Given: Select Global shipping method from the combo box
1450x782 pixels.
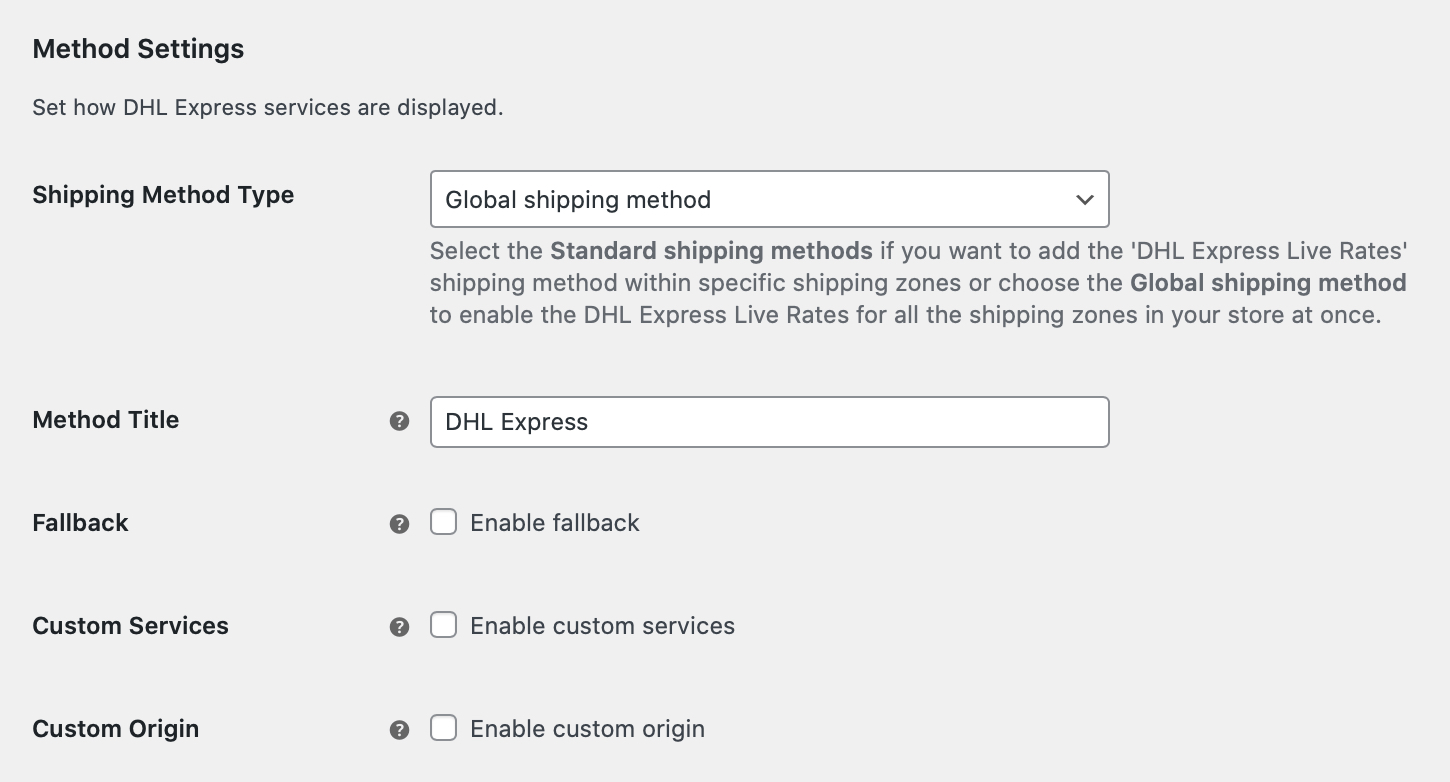Looking at the screenshot, I should tap(770, 199).
